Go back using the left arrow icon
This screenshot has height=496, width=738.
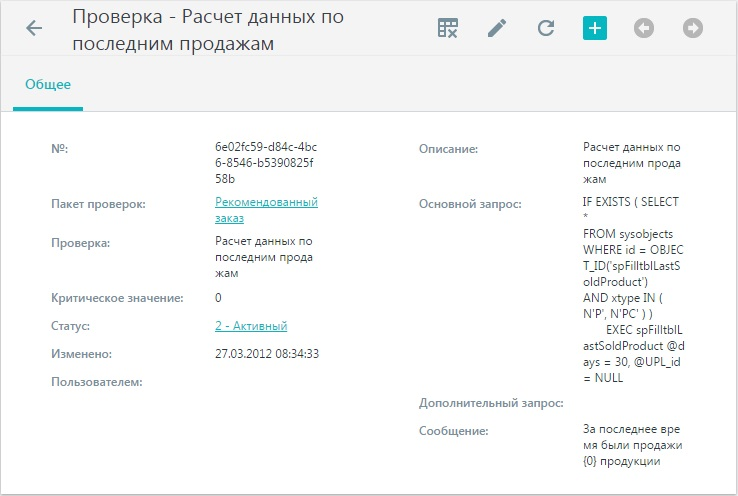coord(34,28)
